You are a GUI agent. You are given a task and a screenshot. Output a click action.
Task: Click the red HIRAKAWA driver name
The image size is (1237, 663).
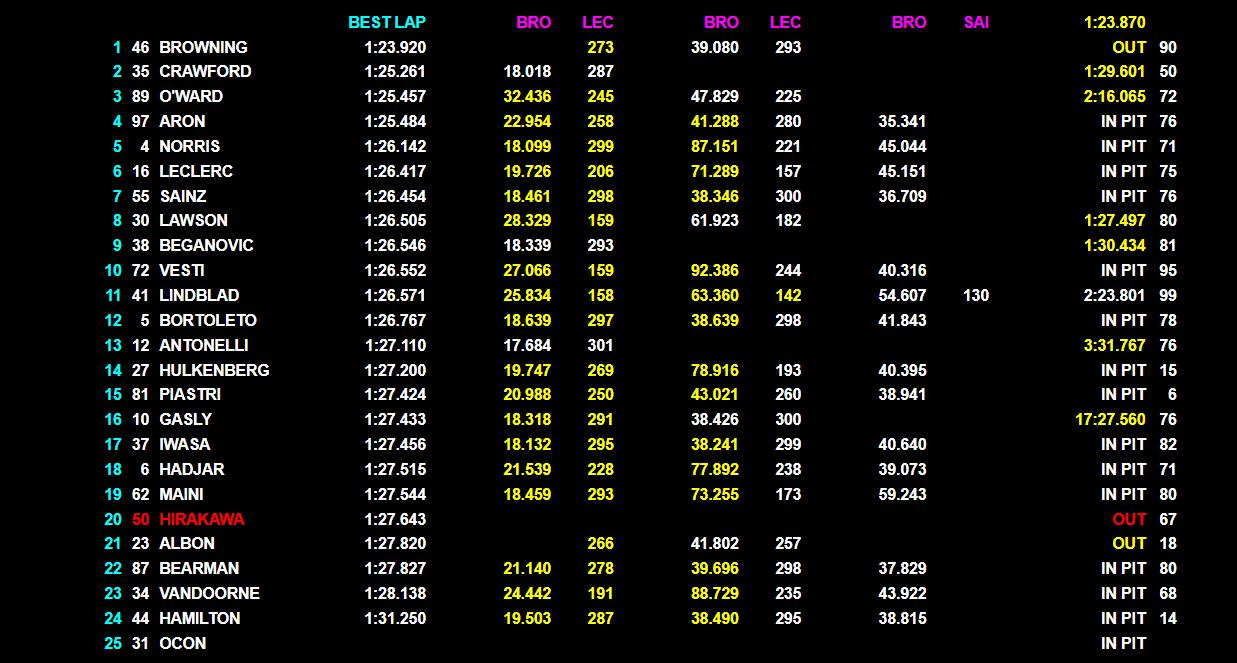(x=201, y=519)
